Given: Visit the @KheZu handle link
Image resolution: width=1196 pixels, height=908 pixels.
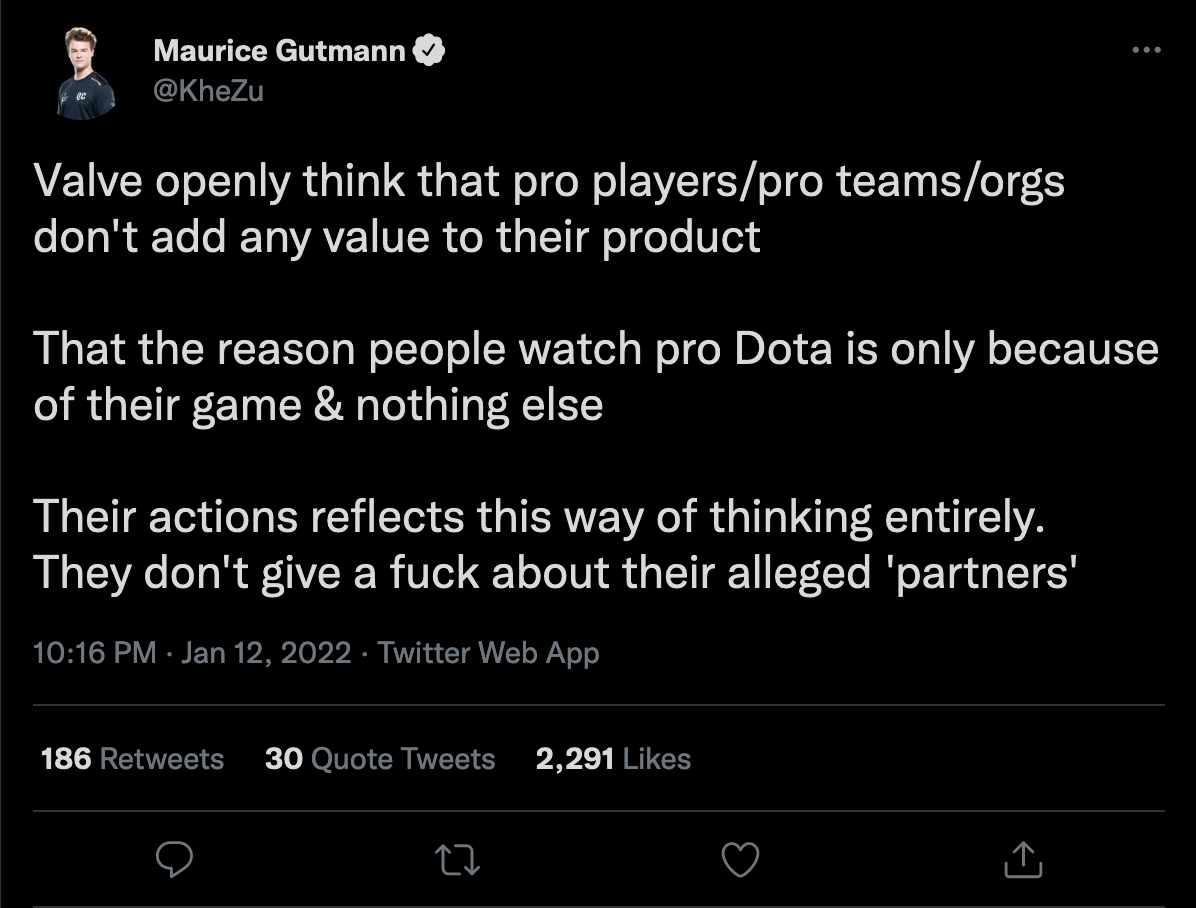Looking at the screenshot, I should pos(208,91).
